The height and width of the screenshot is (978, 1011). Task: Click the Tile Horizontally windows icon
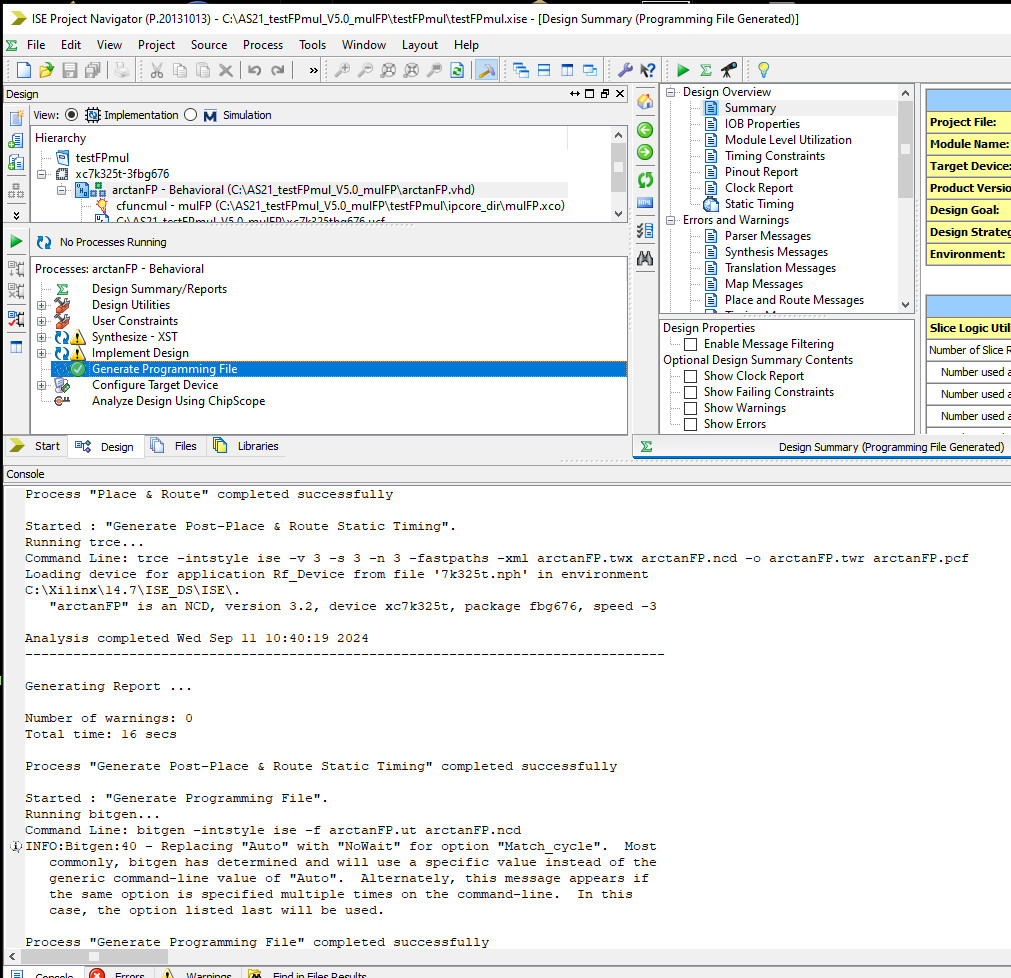(x=544, y=70)
